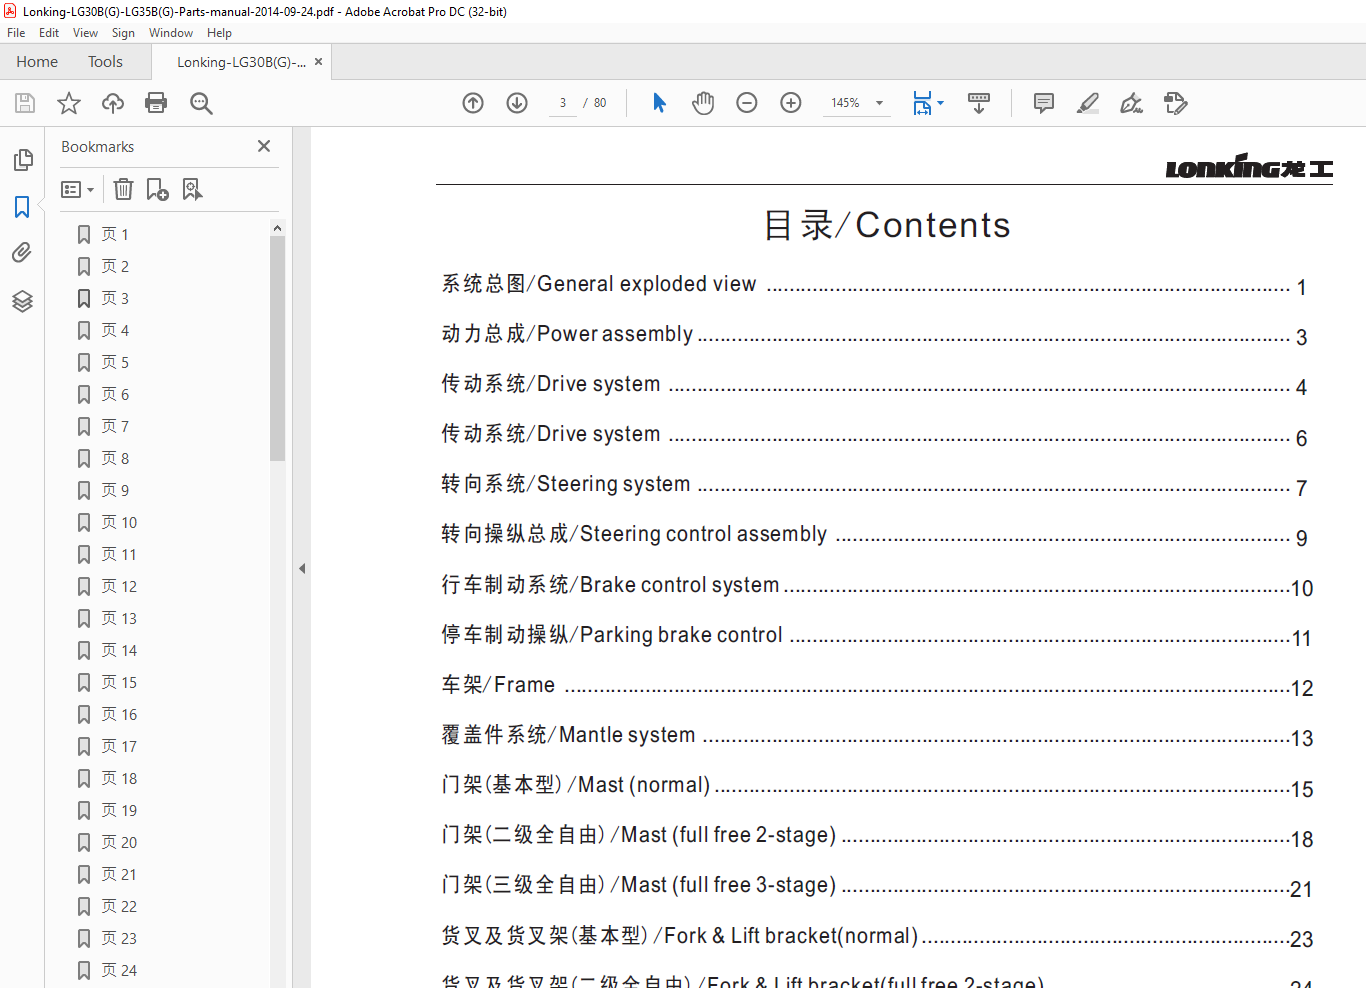Click the upload to cloud icon
Viewport: 1366px width, 988px height.
click(113, 103)
